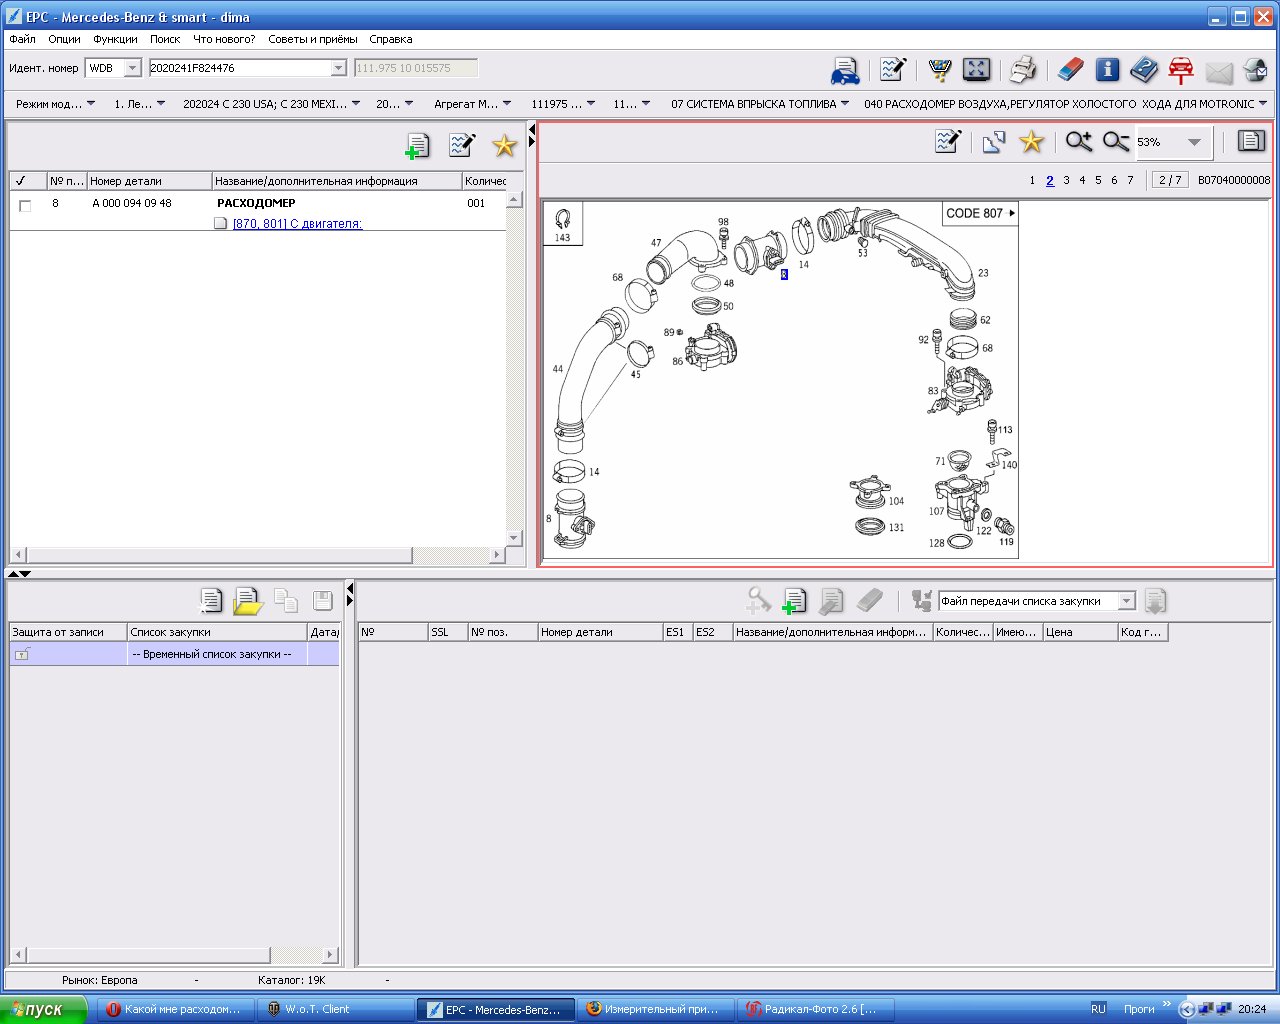Select the РАСХОДОМЕР part name

[256, 203]
